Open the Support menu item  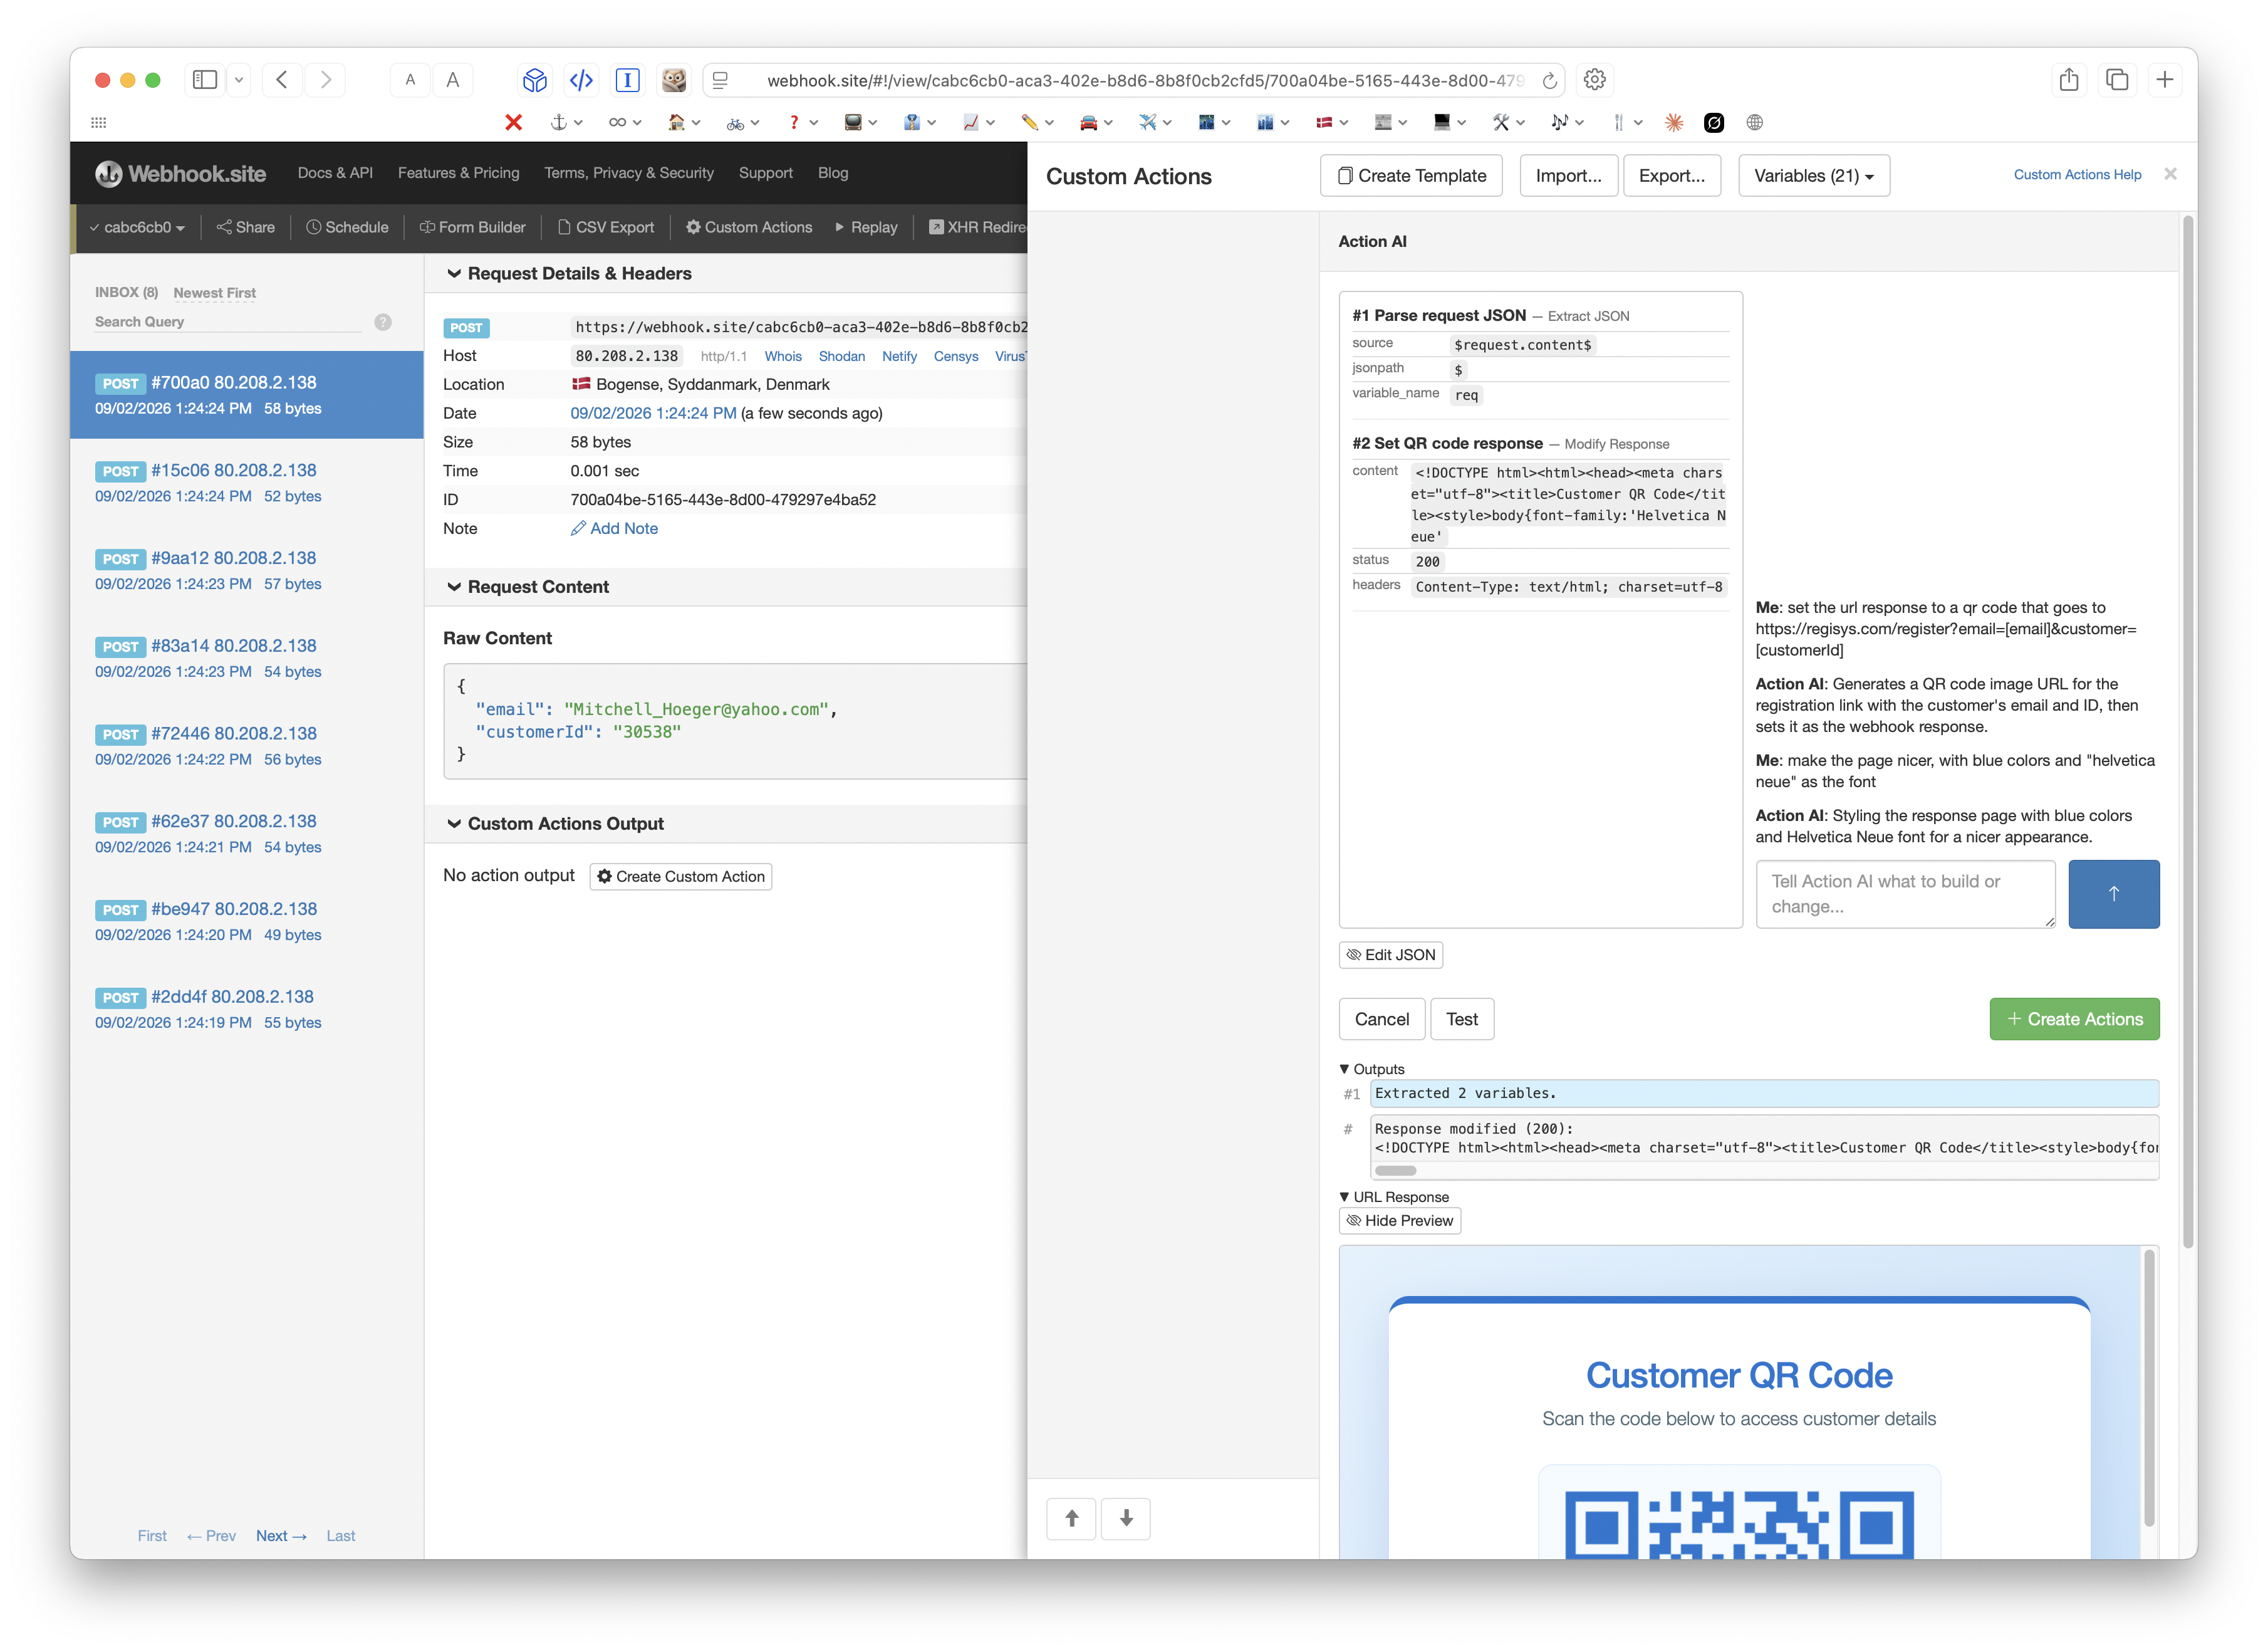(765, 173)
